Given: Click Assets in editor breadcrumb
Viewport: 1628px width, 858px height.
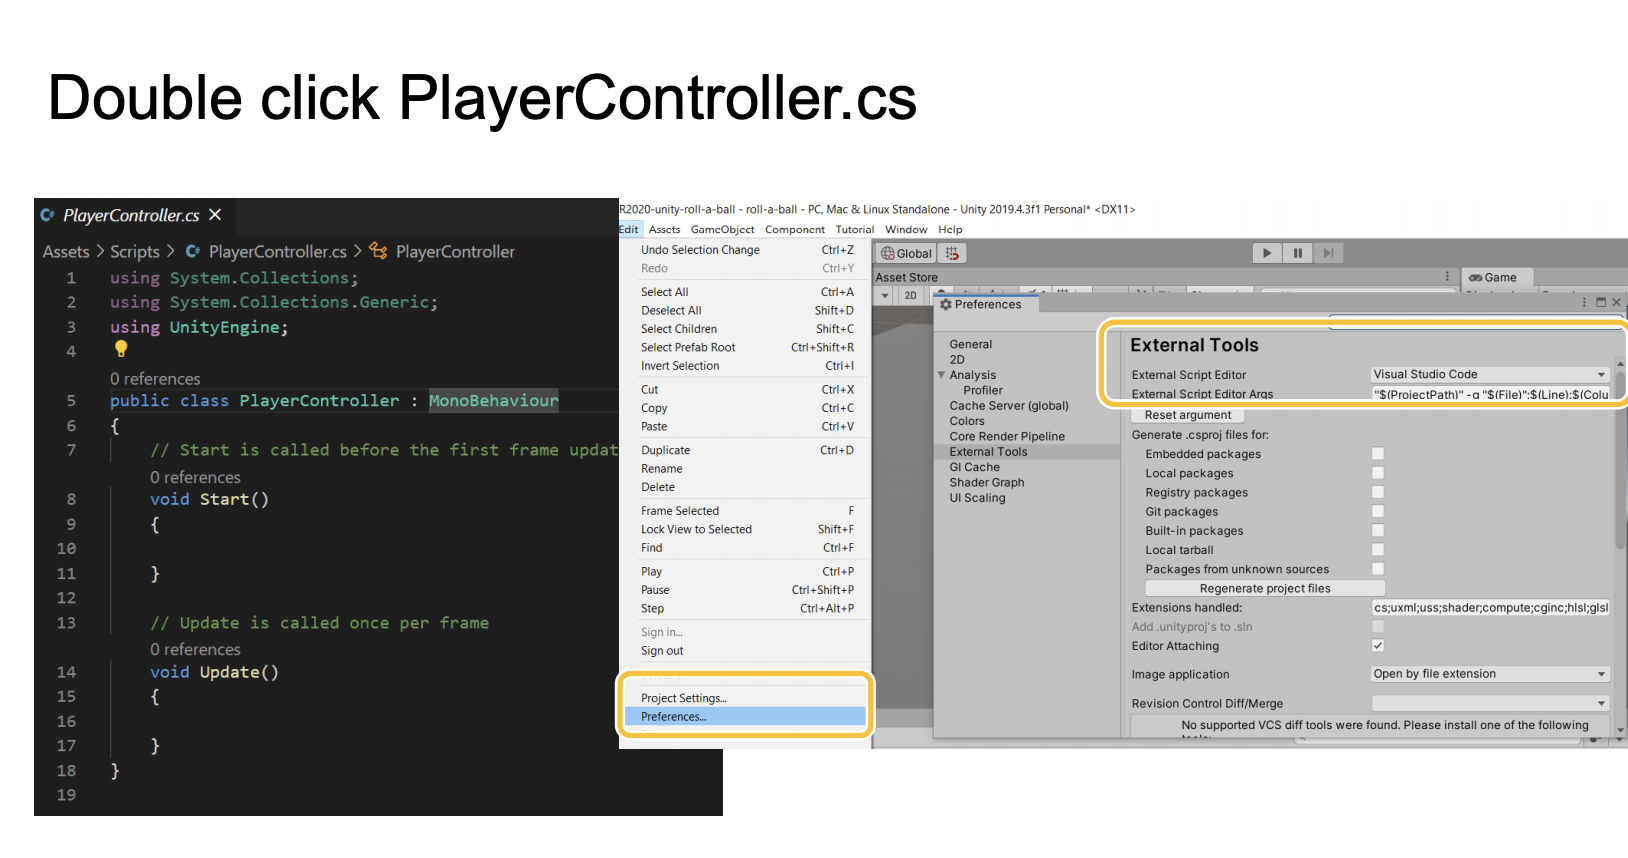Looking at the screenshot, I should point(66,252).
